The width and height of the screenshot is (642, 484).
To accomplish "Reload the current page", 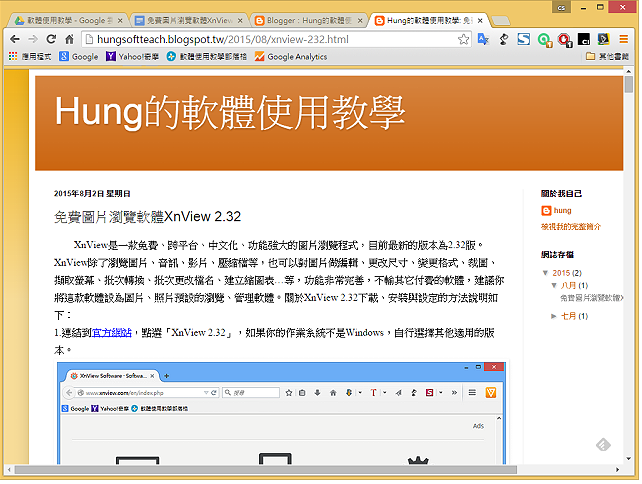I will click(51, 39).
